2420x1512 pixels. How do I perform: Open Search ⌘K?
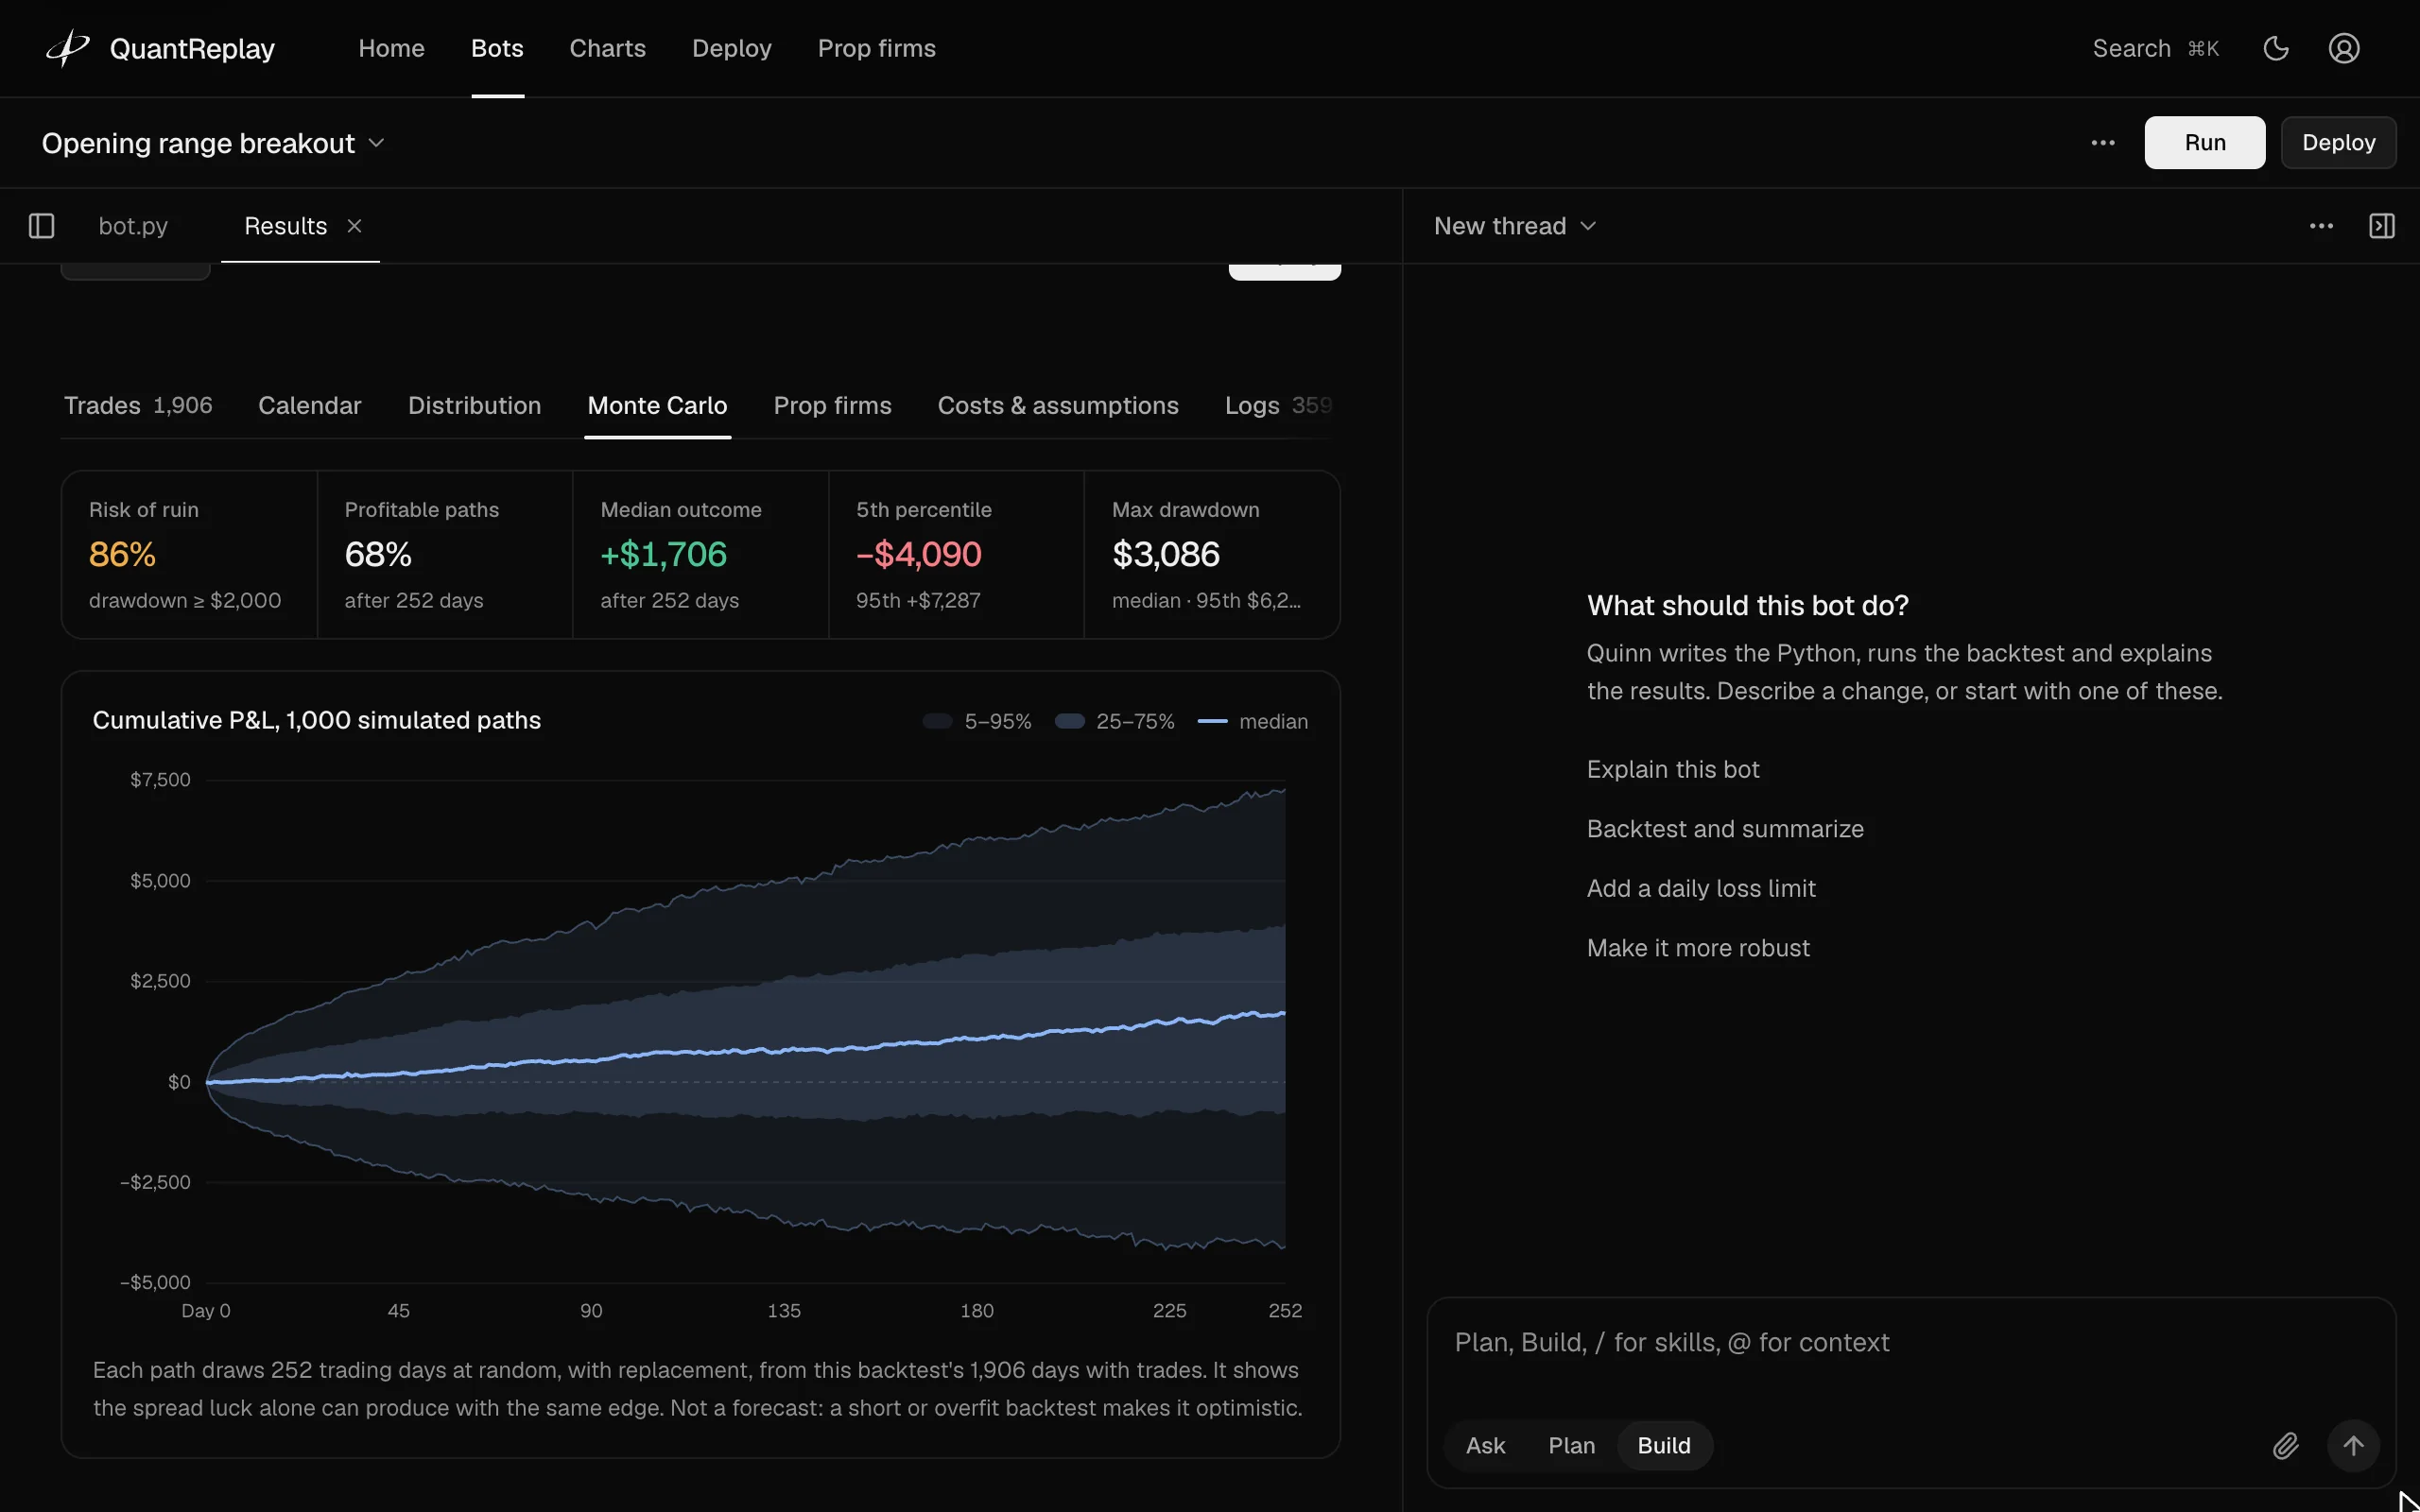[x=2155, y=48]
